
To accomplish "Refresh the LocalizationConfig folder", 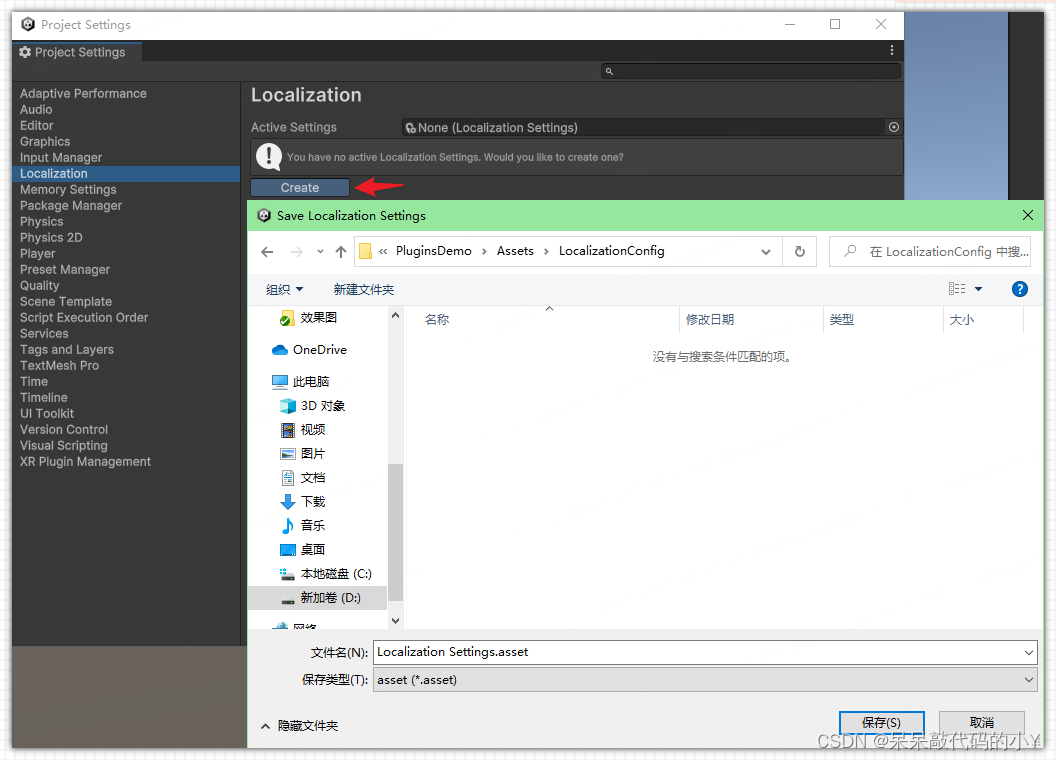I will click(x=799, y=251).
